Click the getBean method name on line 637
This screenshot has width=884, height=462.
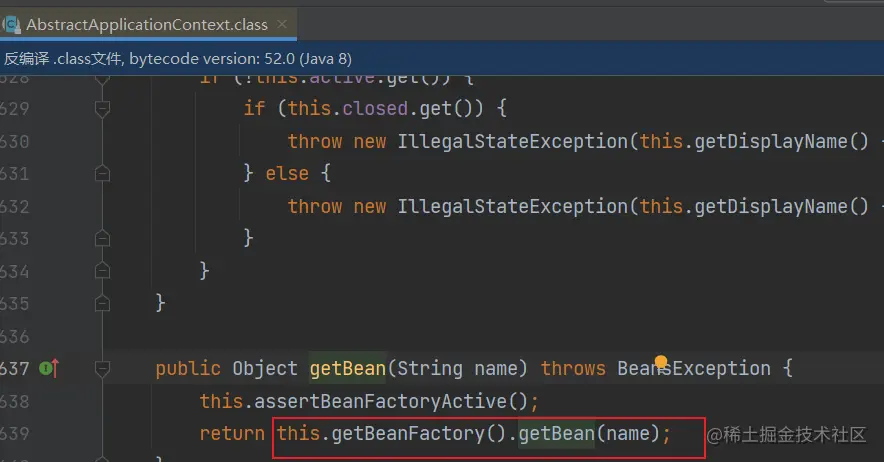(347, 368)
